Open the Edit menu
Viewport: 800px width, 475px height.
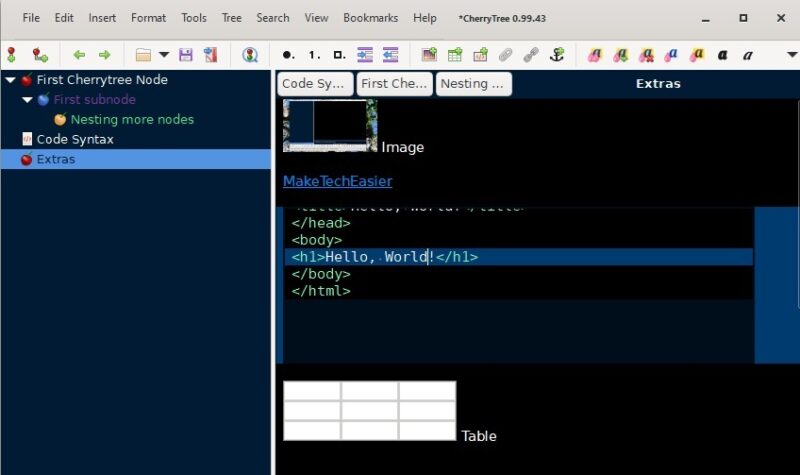(64, 18)
